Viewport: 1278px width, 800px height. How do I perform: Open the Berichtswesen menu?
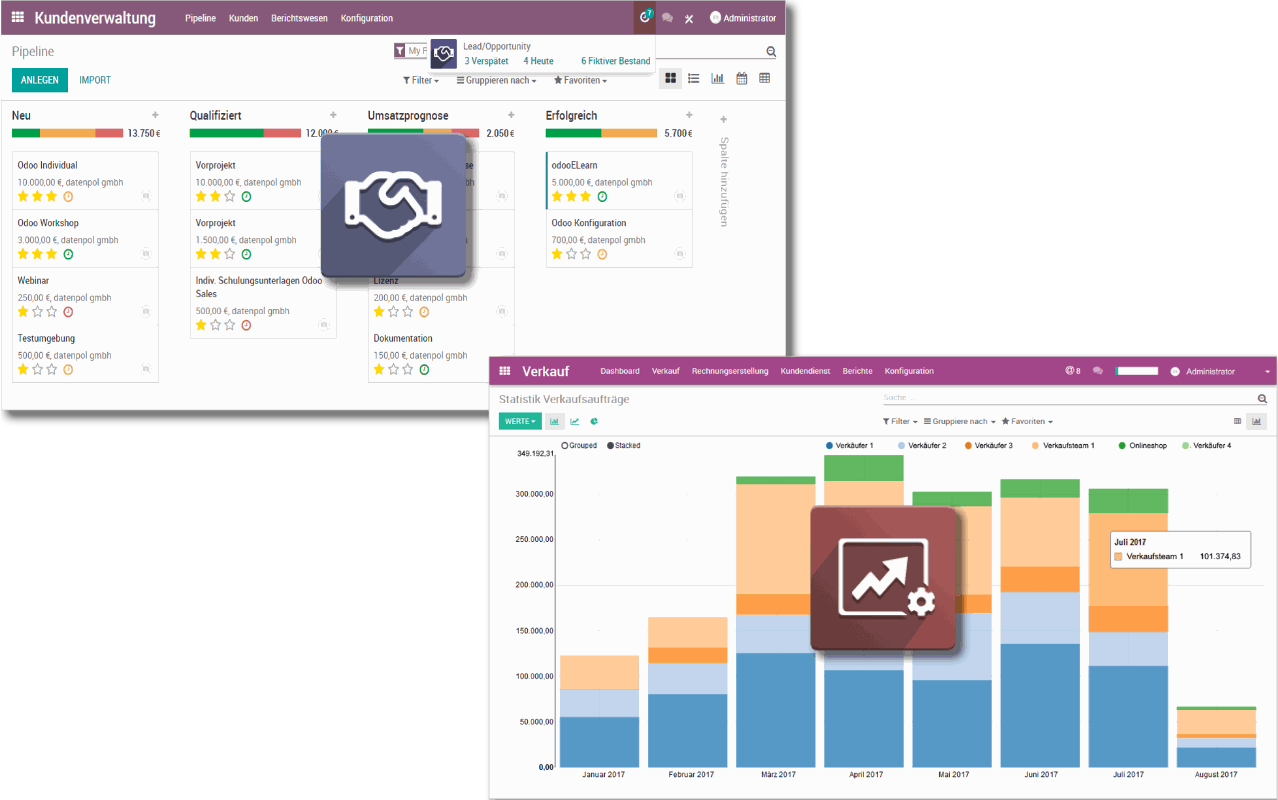point(299,18)
